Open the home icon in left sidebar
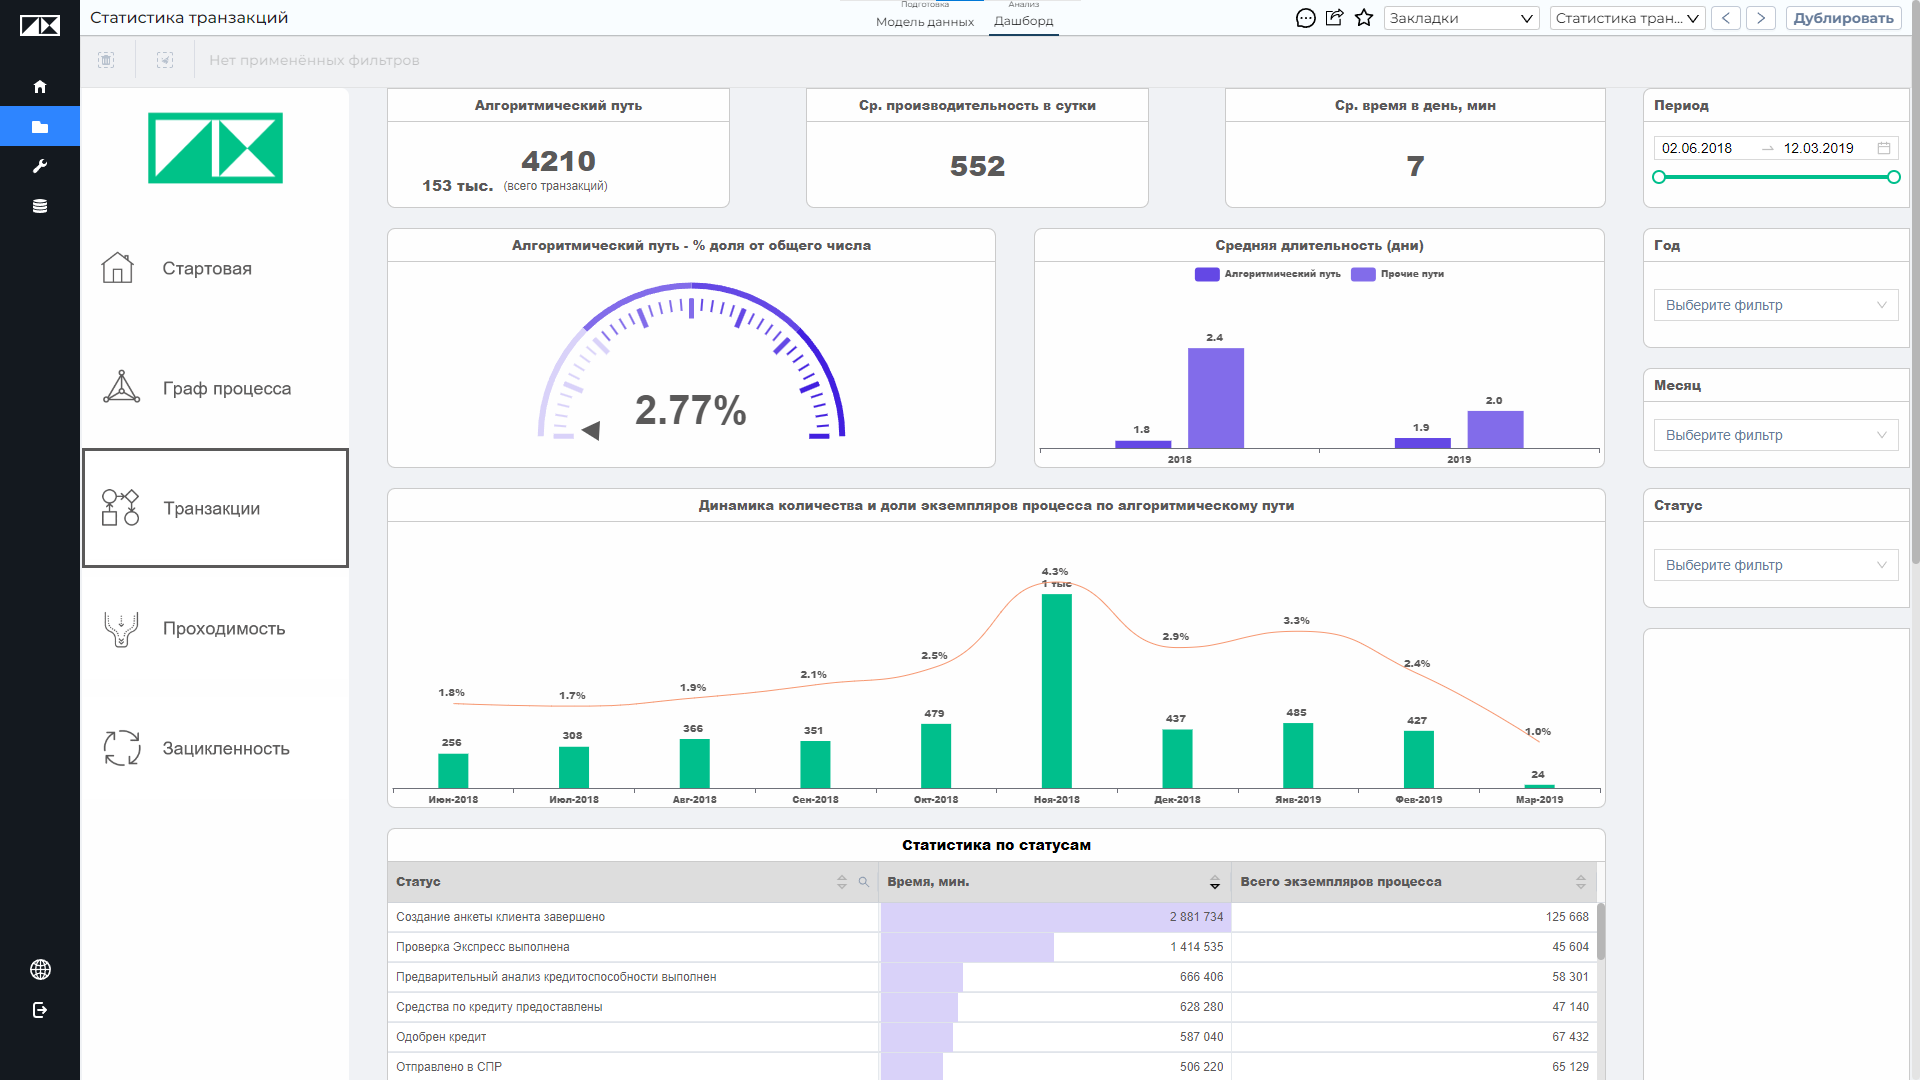The image size is (1920, 1080). 40,87
